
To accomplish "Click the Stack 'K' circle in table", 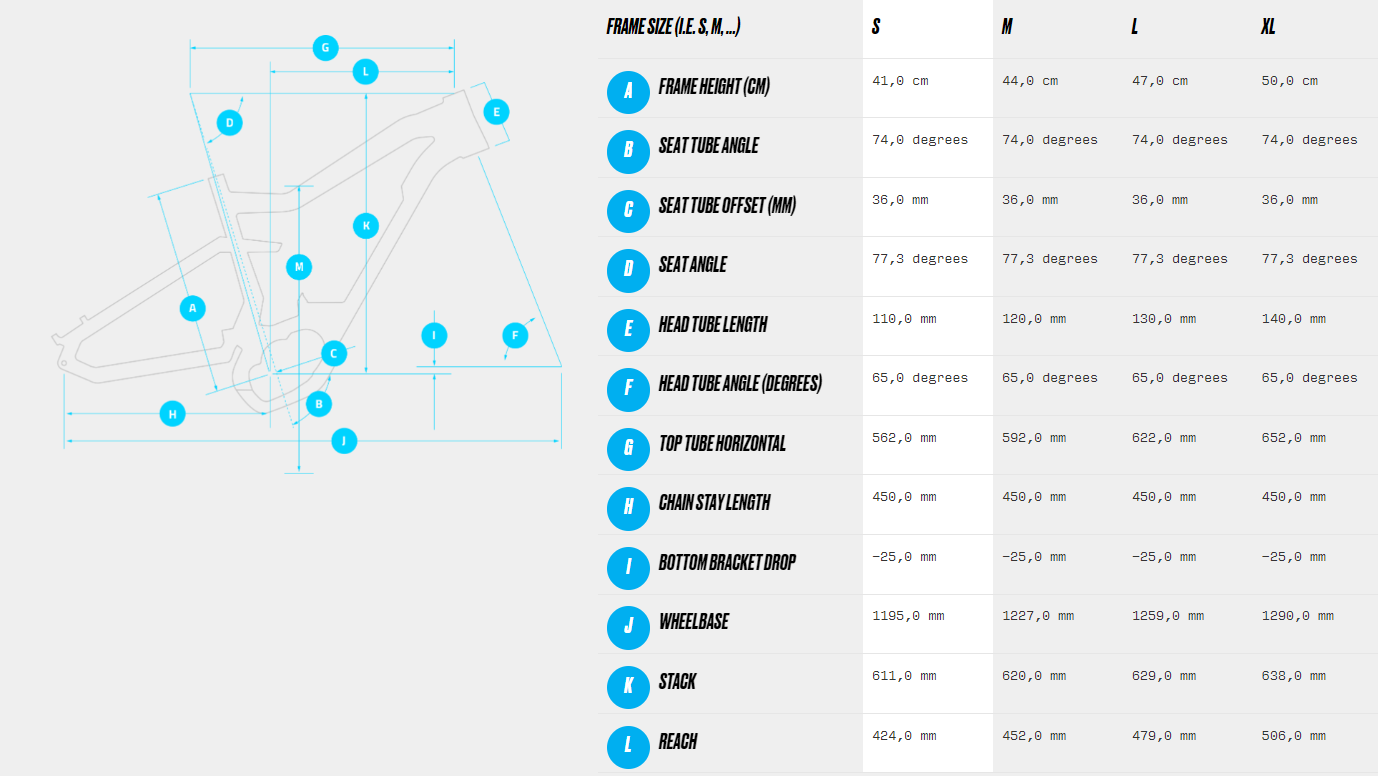I will coord(628,687).
